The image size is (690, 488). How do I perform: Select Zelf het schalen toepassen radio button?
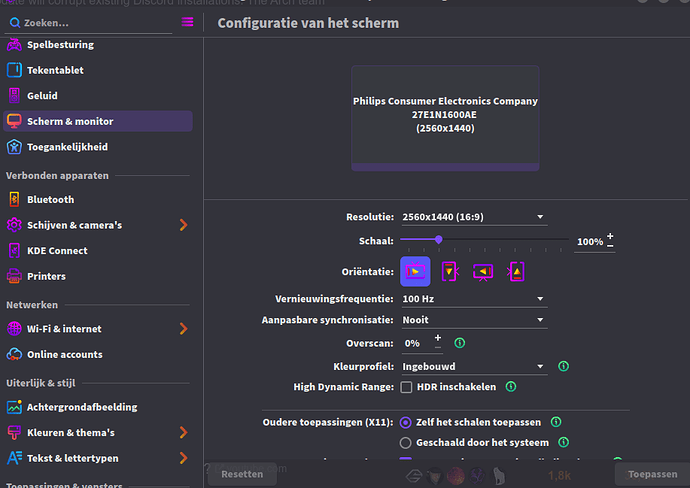[x=405, y=422]
